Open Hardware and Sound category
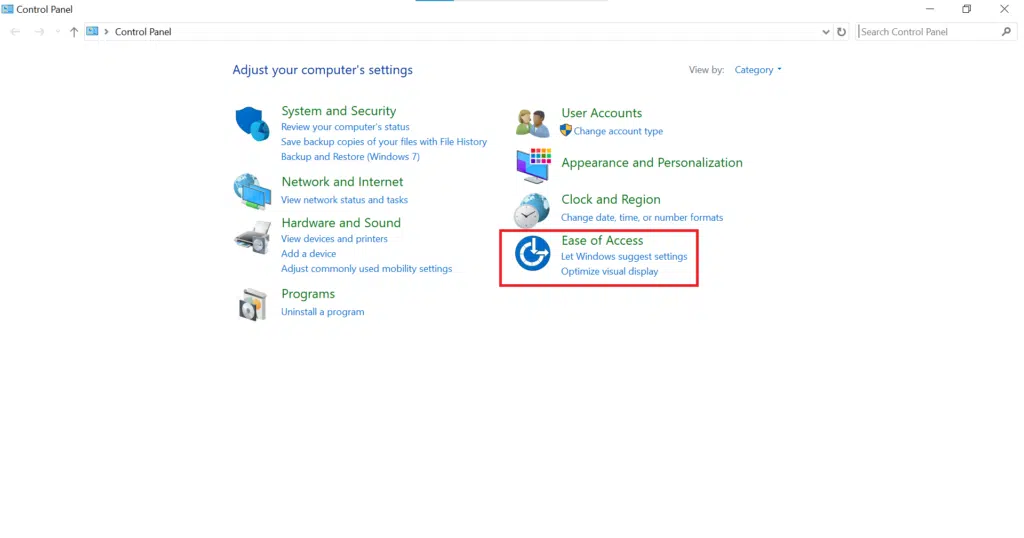 point(341,223)
